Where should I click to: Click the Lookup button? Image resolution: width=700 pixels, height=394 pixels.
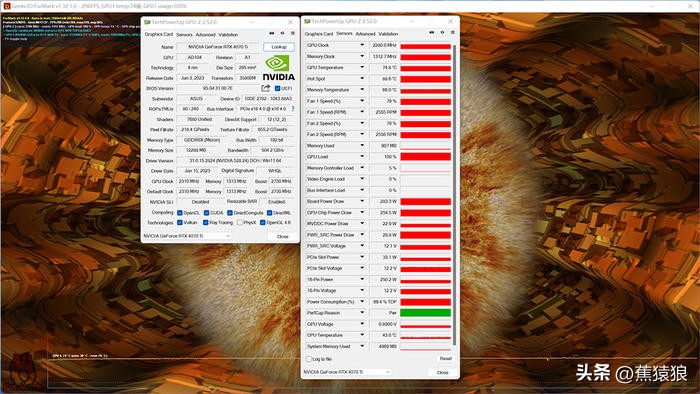click(279, 47)
